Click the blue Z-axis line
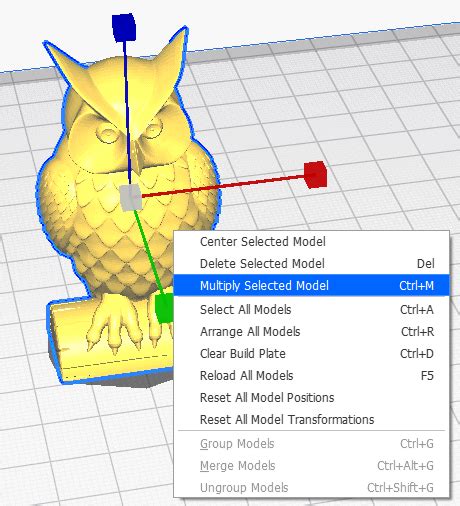The height and width of the screenshot is (506, 460). 127,113
